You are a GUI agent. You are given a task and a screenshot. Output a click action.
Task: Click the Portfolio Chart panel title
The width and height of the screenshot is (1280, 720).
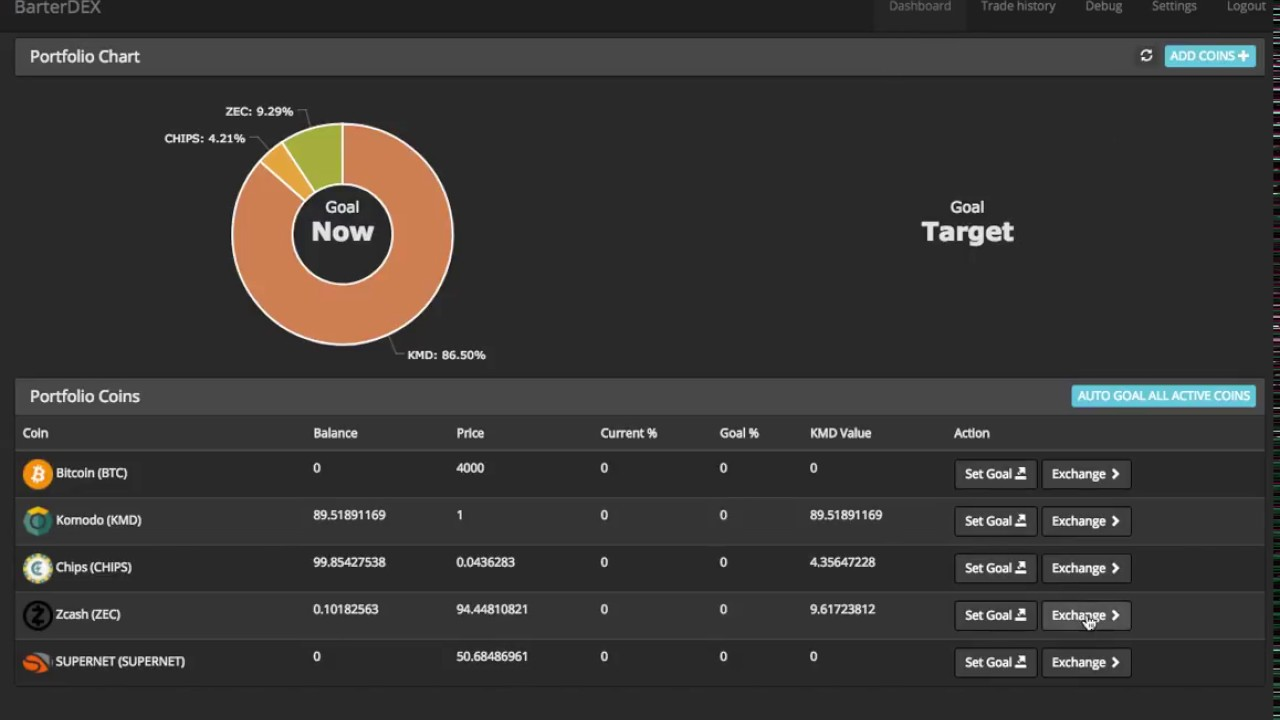(85, 57)
